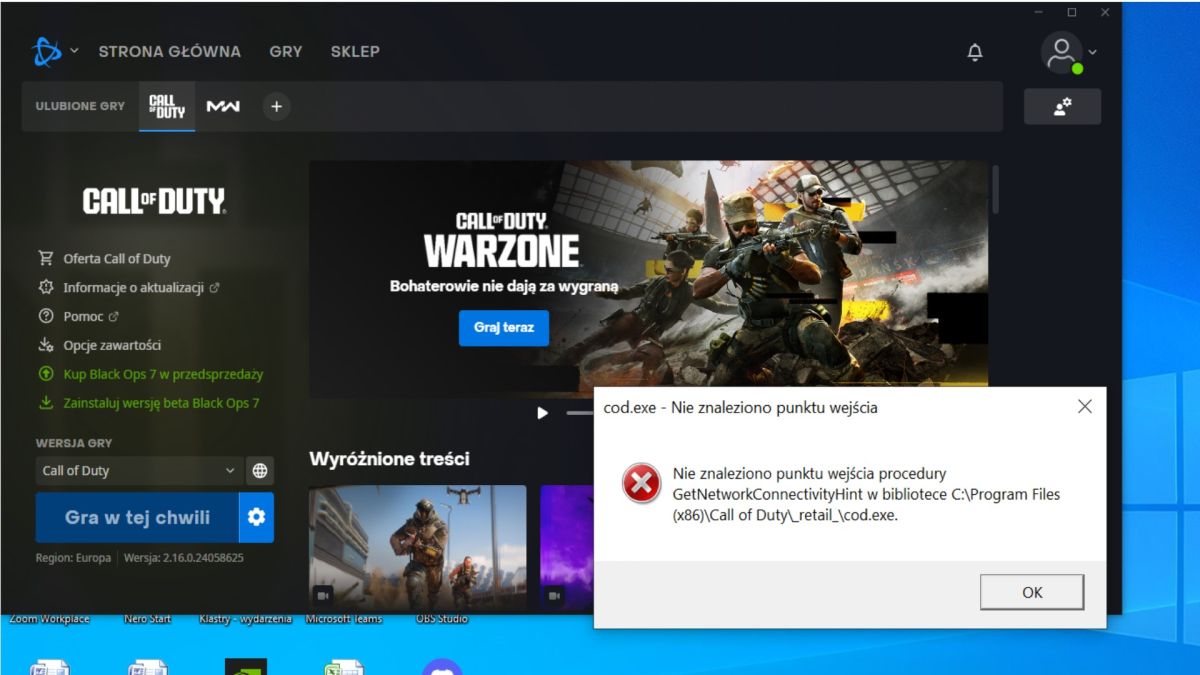Click the gear icon beside Informacje o aktualizacji
The image size is (1200, 675).
(46, 287)
